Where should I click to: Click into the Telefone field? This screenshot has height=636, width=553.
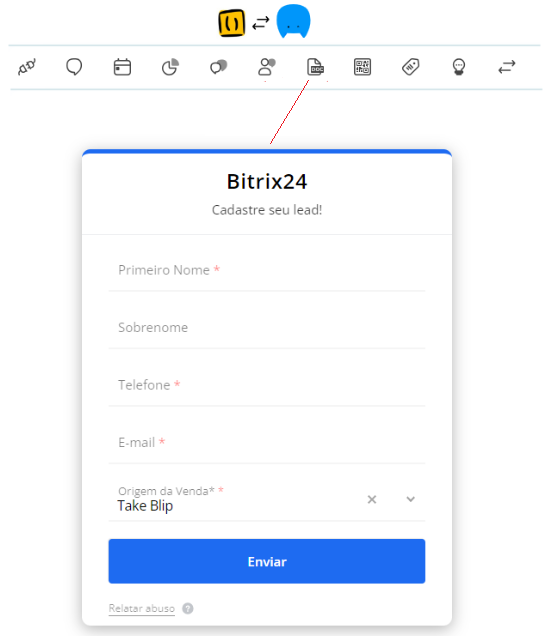(267, 385)
